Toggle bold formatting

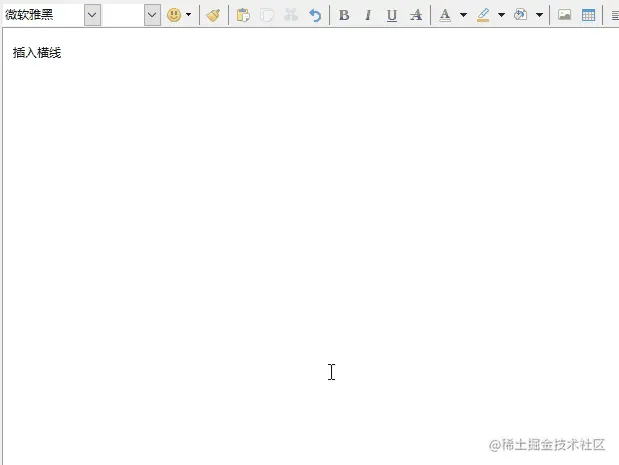click(x=344, y=15)
